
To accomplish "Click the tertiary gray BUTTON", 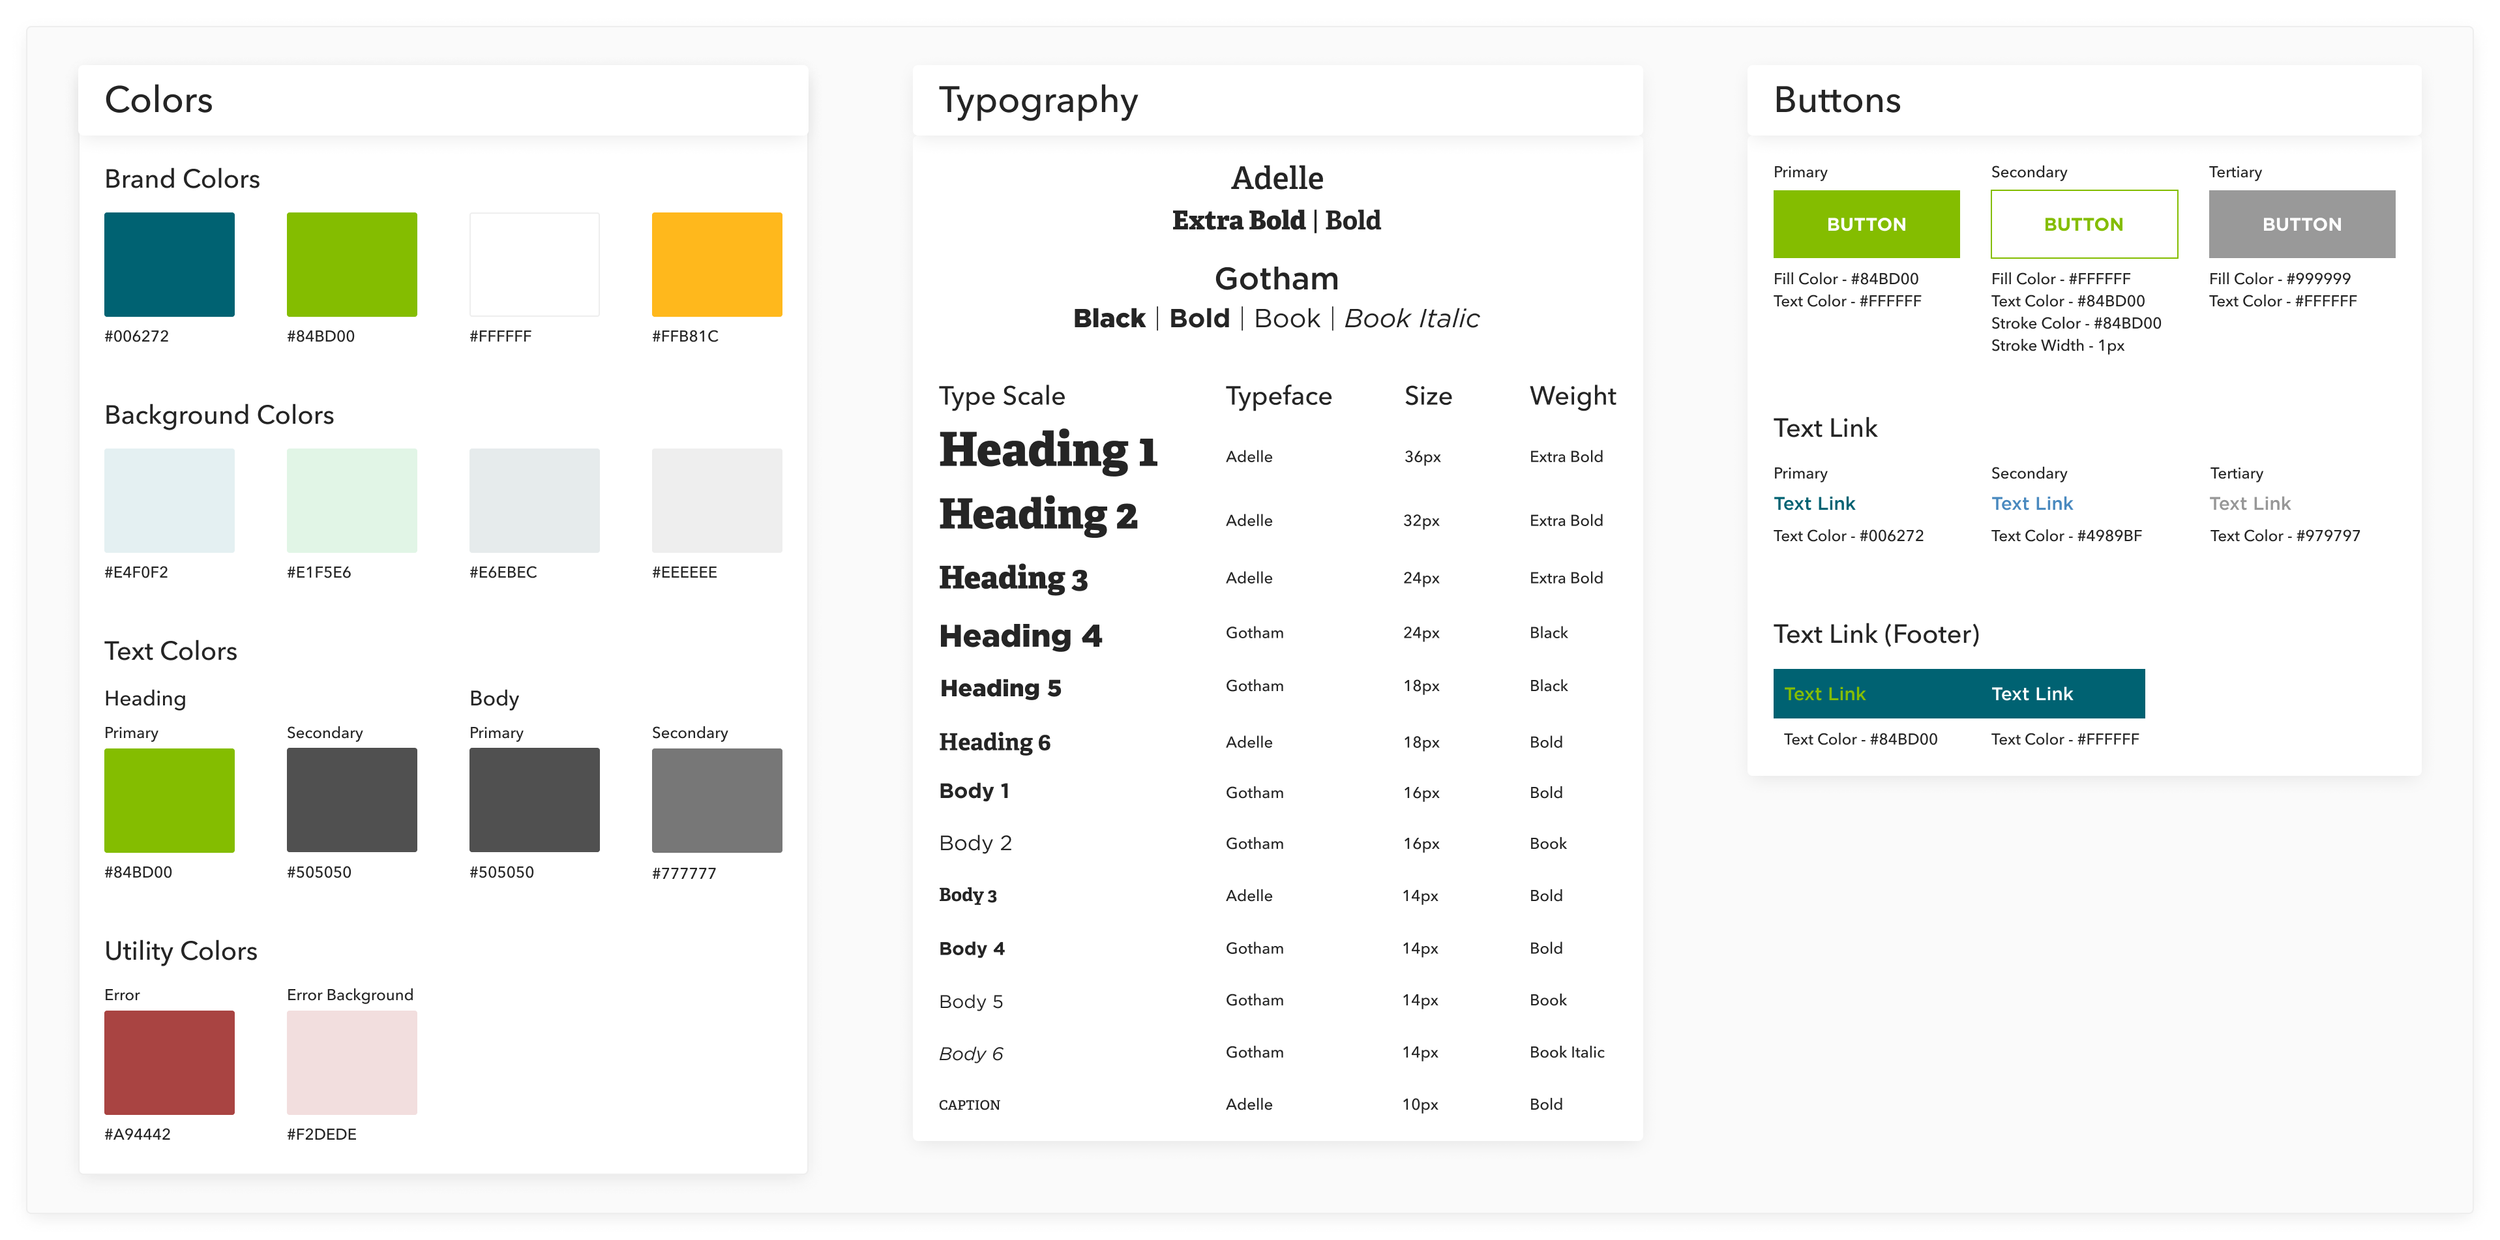I will tap(2301, 224).
